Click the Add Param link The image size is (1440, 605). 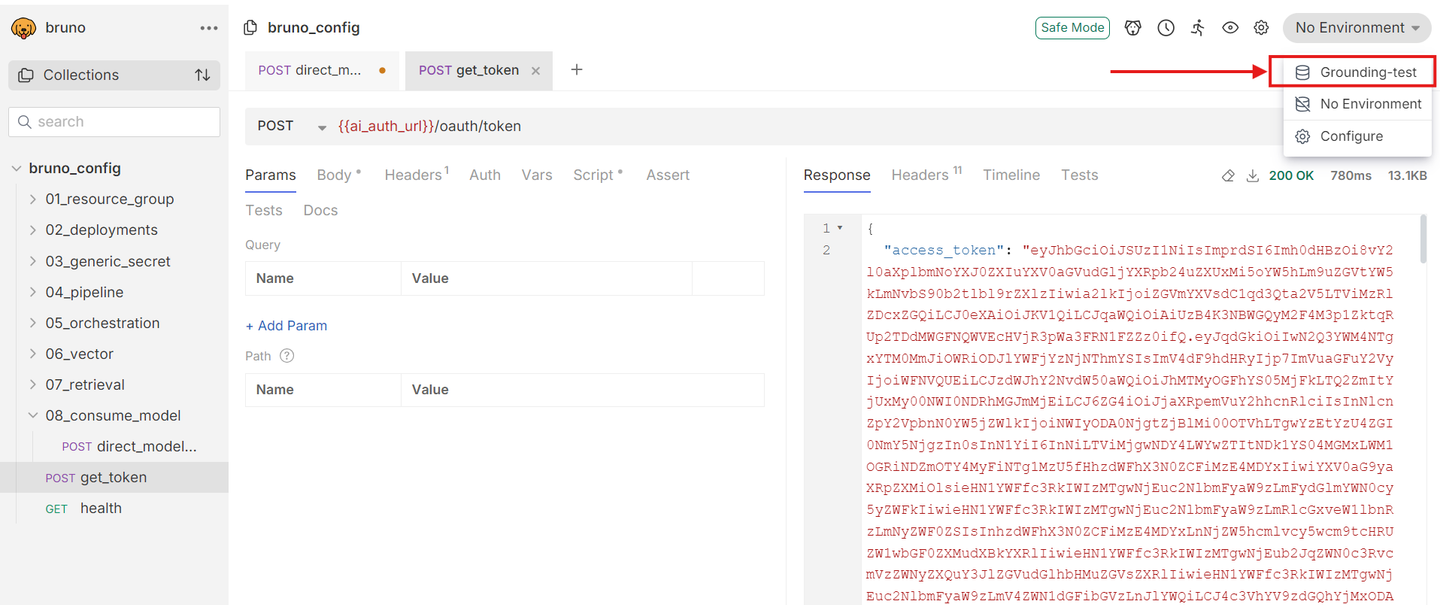(x=287, y=326)
